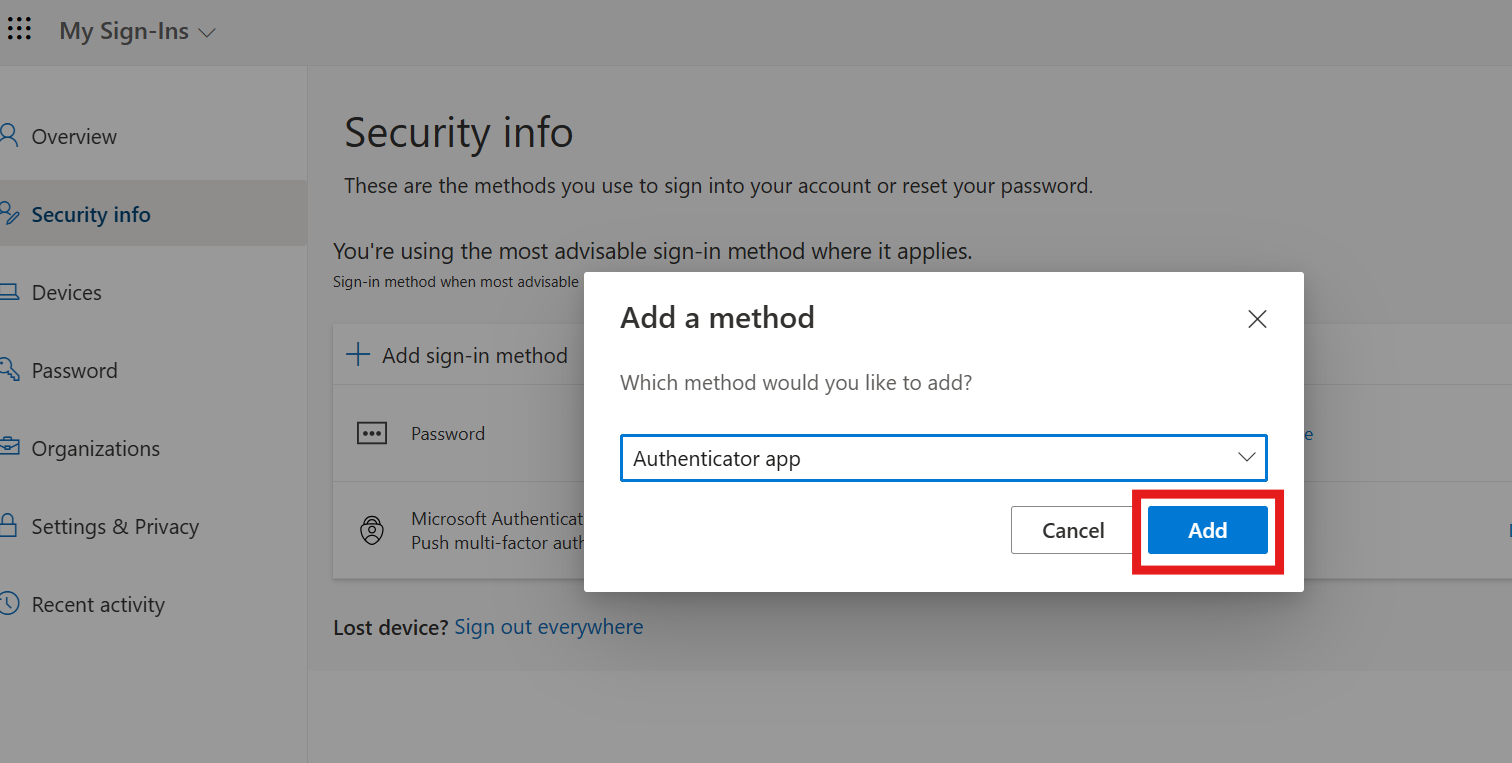Click the Devices laptop icon

pyautogui.click(x=9, y=292)
